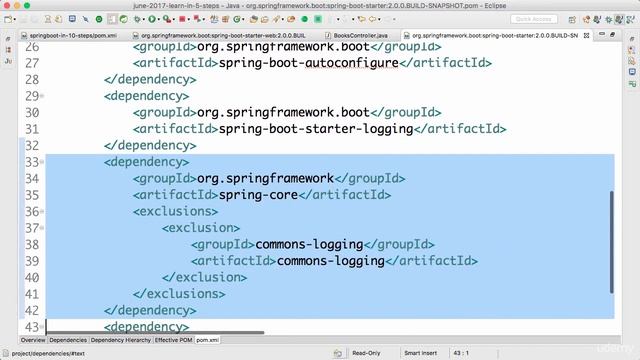Toggle the highlighted pressed toolbar button
This screenshot has height=360, width=640.
pos(112,19)
